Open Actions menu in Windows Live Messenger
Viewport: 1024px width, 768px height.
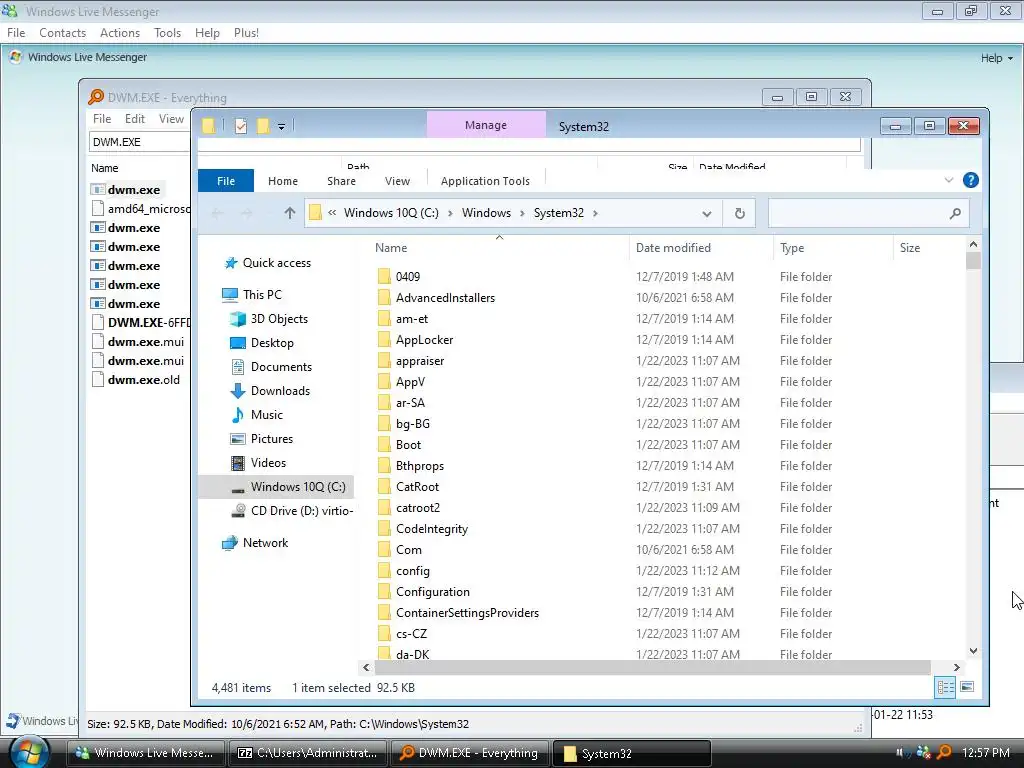[120, 33]
